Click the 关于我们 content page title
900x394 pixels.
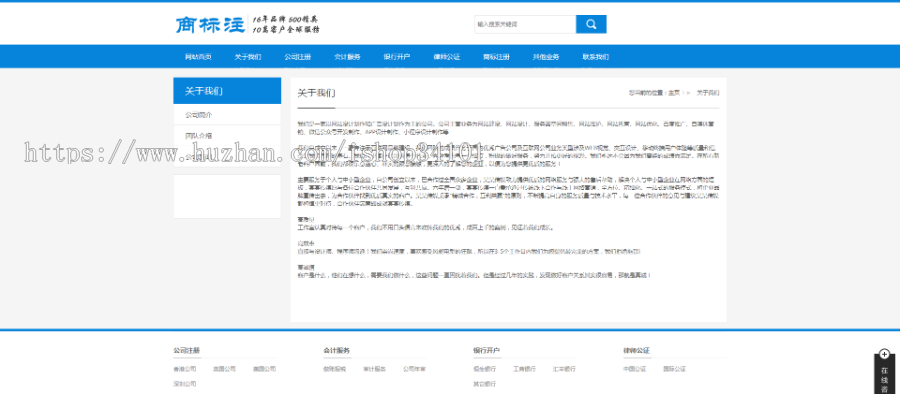pos(316,93)
